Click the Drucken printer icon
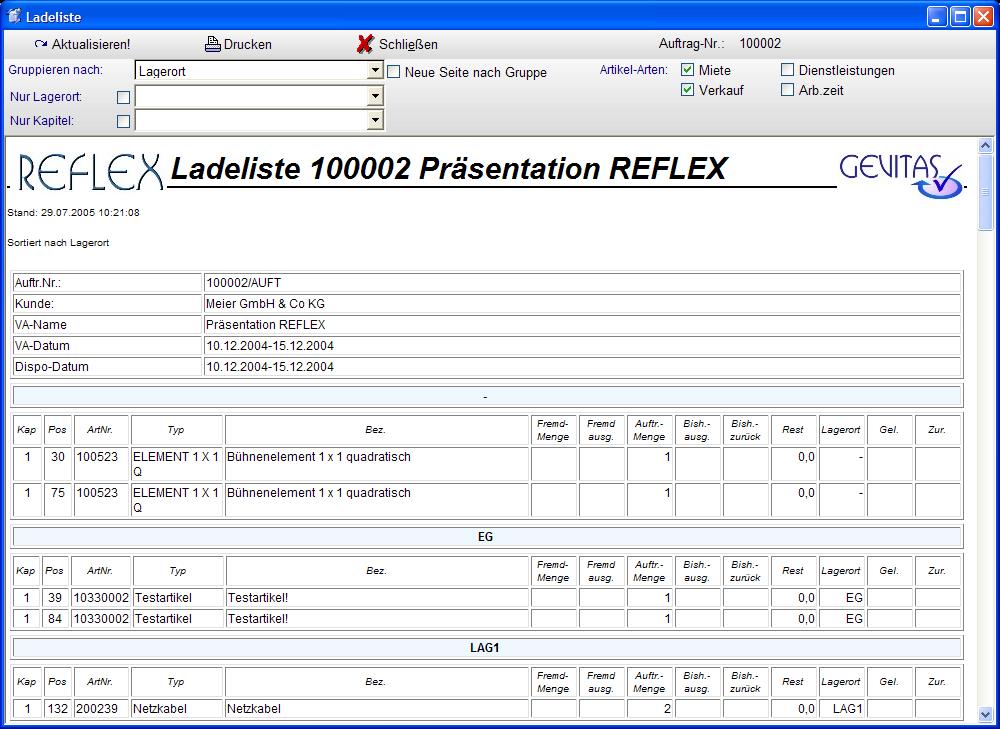This screenshot has height=729, width=1000. [x=212, y=44]
